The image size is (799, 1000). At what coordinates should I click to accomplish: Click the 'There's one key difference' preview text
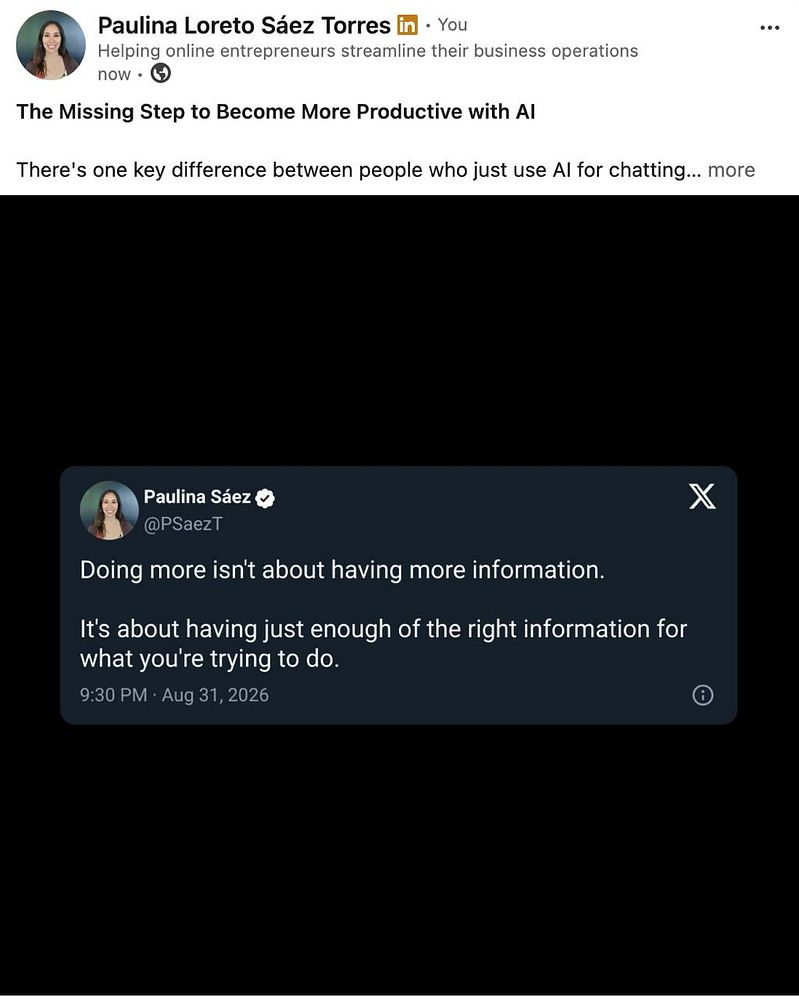[x=358, y=170]
